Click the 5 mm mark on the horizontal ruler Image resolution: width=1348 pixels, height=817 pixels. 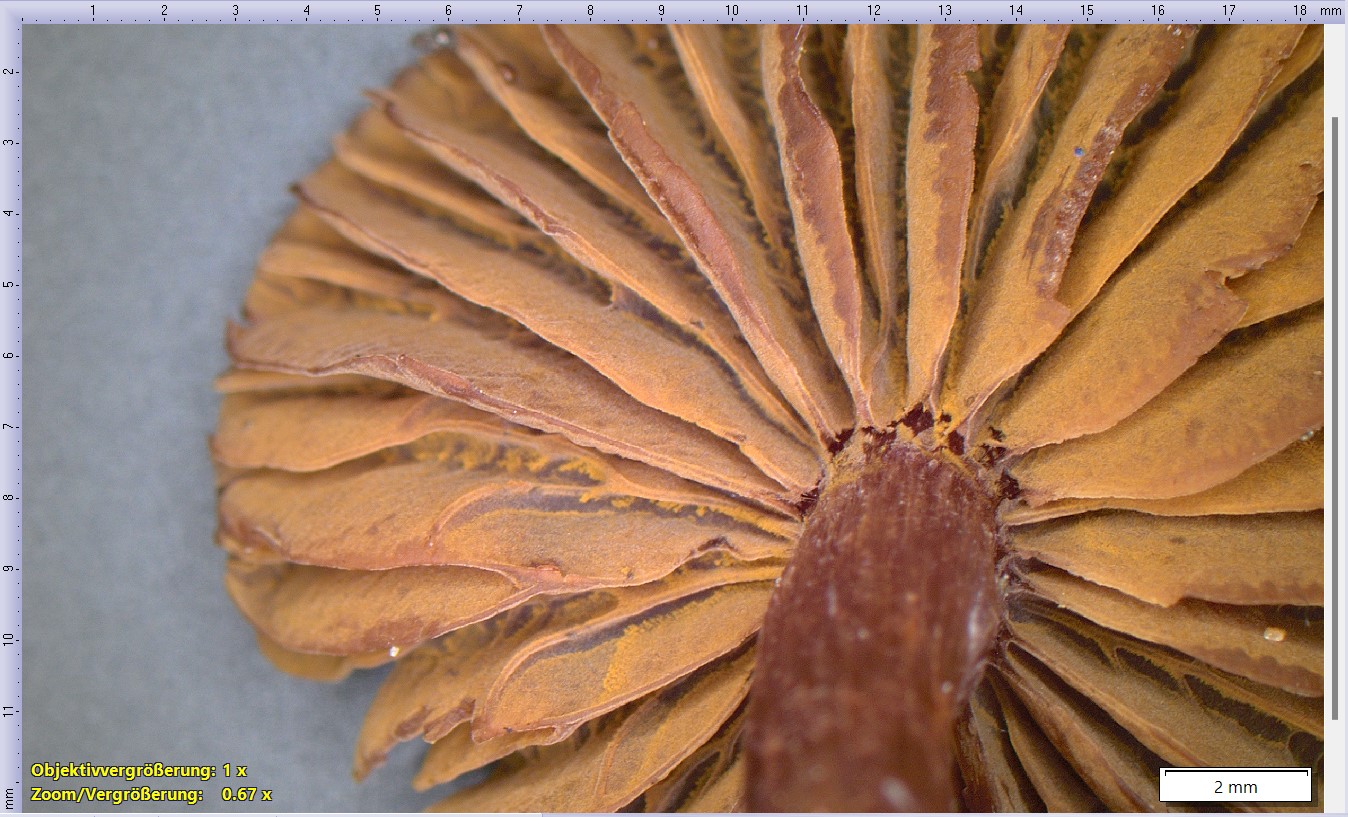point(377,11)
